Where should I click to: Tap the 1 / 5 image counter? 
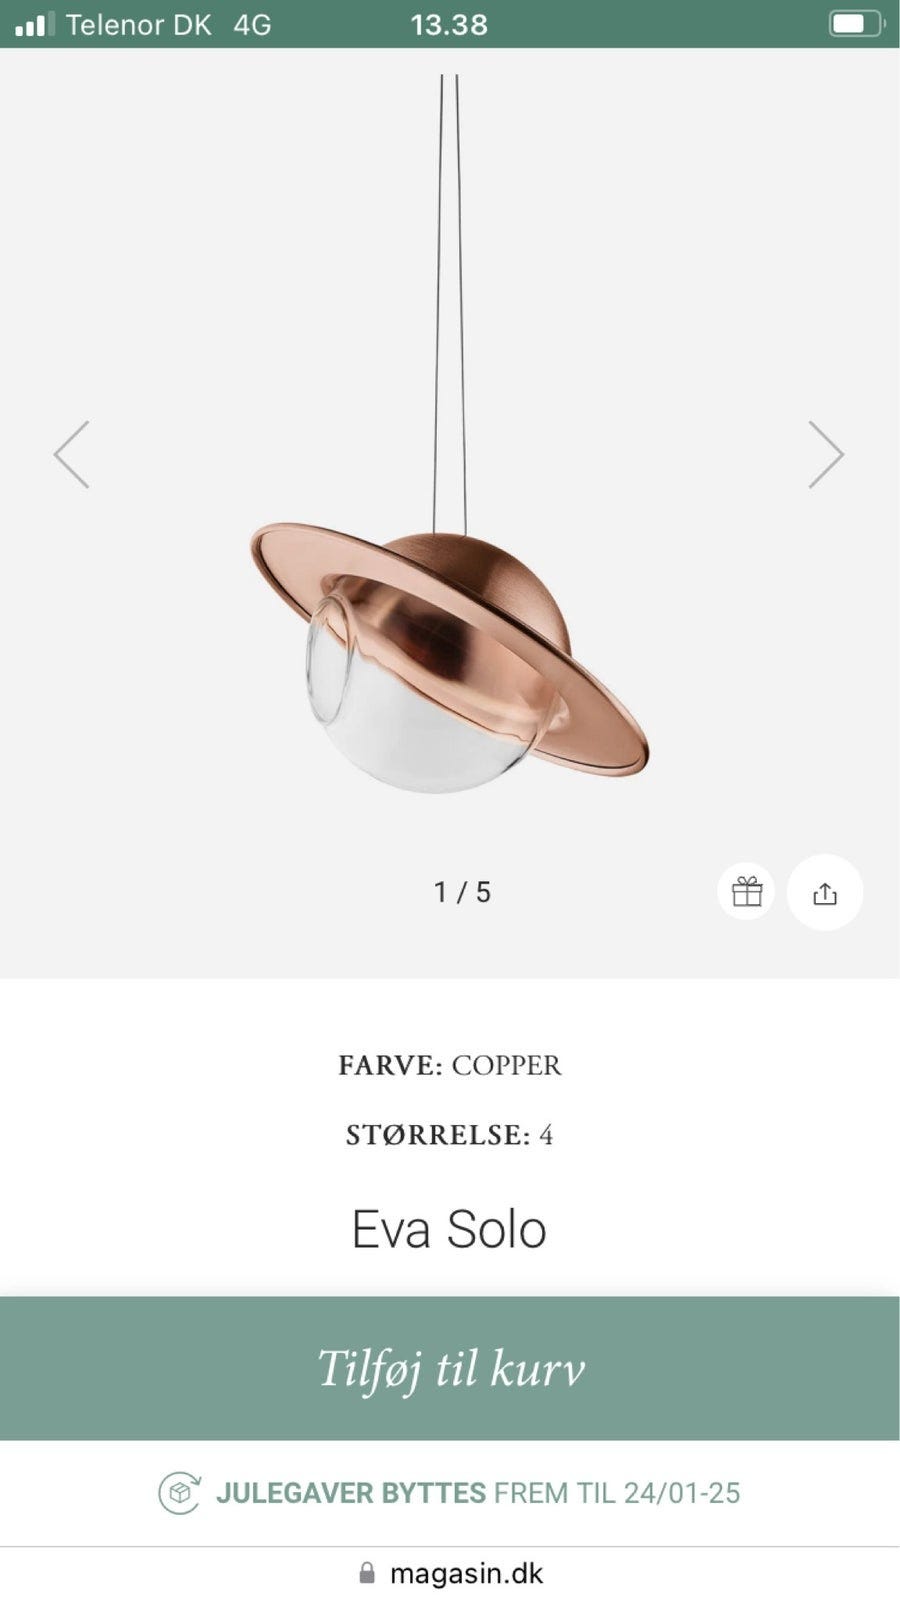pyautogui.click(x=462, y=892)
